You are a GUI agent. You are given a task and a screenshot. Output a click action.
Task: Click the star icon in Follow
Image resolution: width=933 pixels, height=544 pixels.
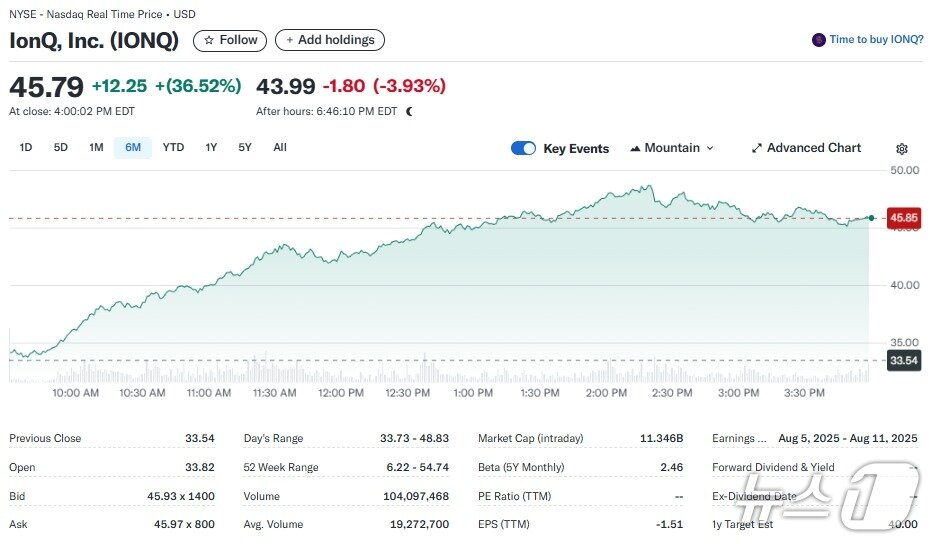coord(209,40)
